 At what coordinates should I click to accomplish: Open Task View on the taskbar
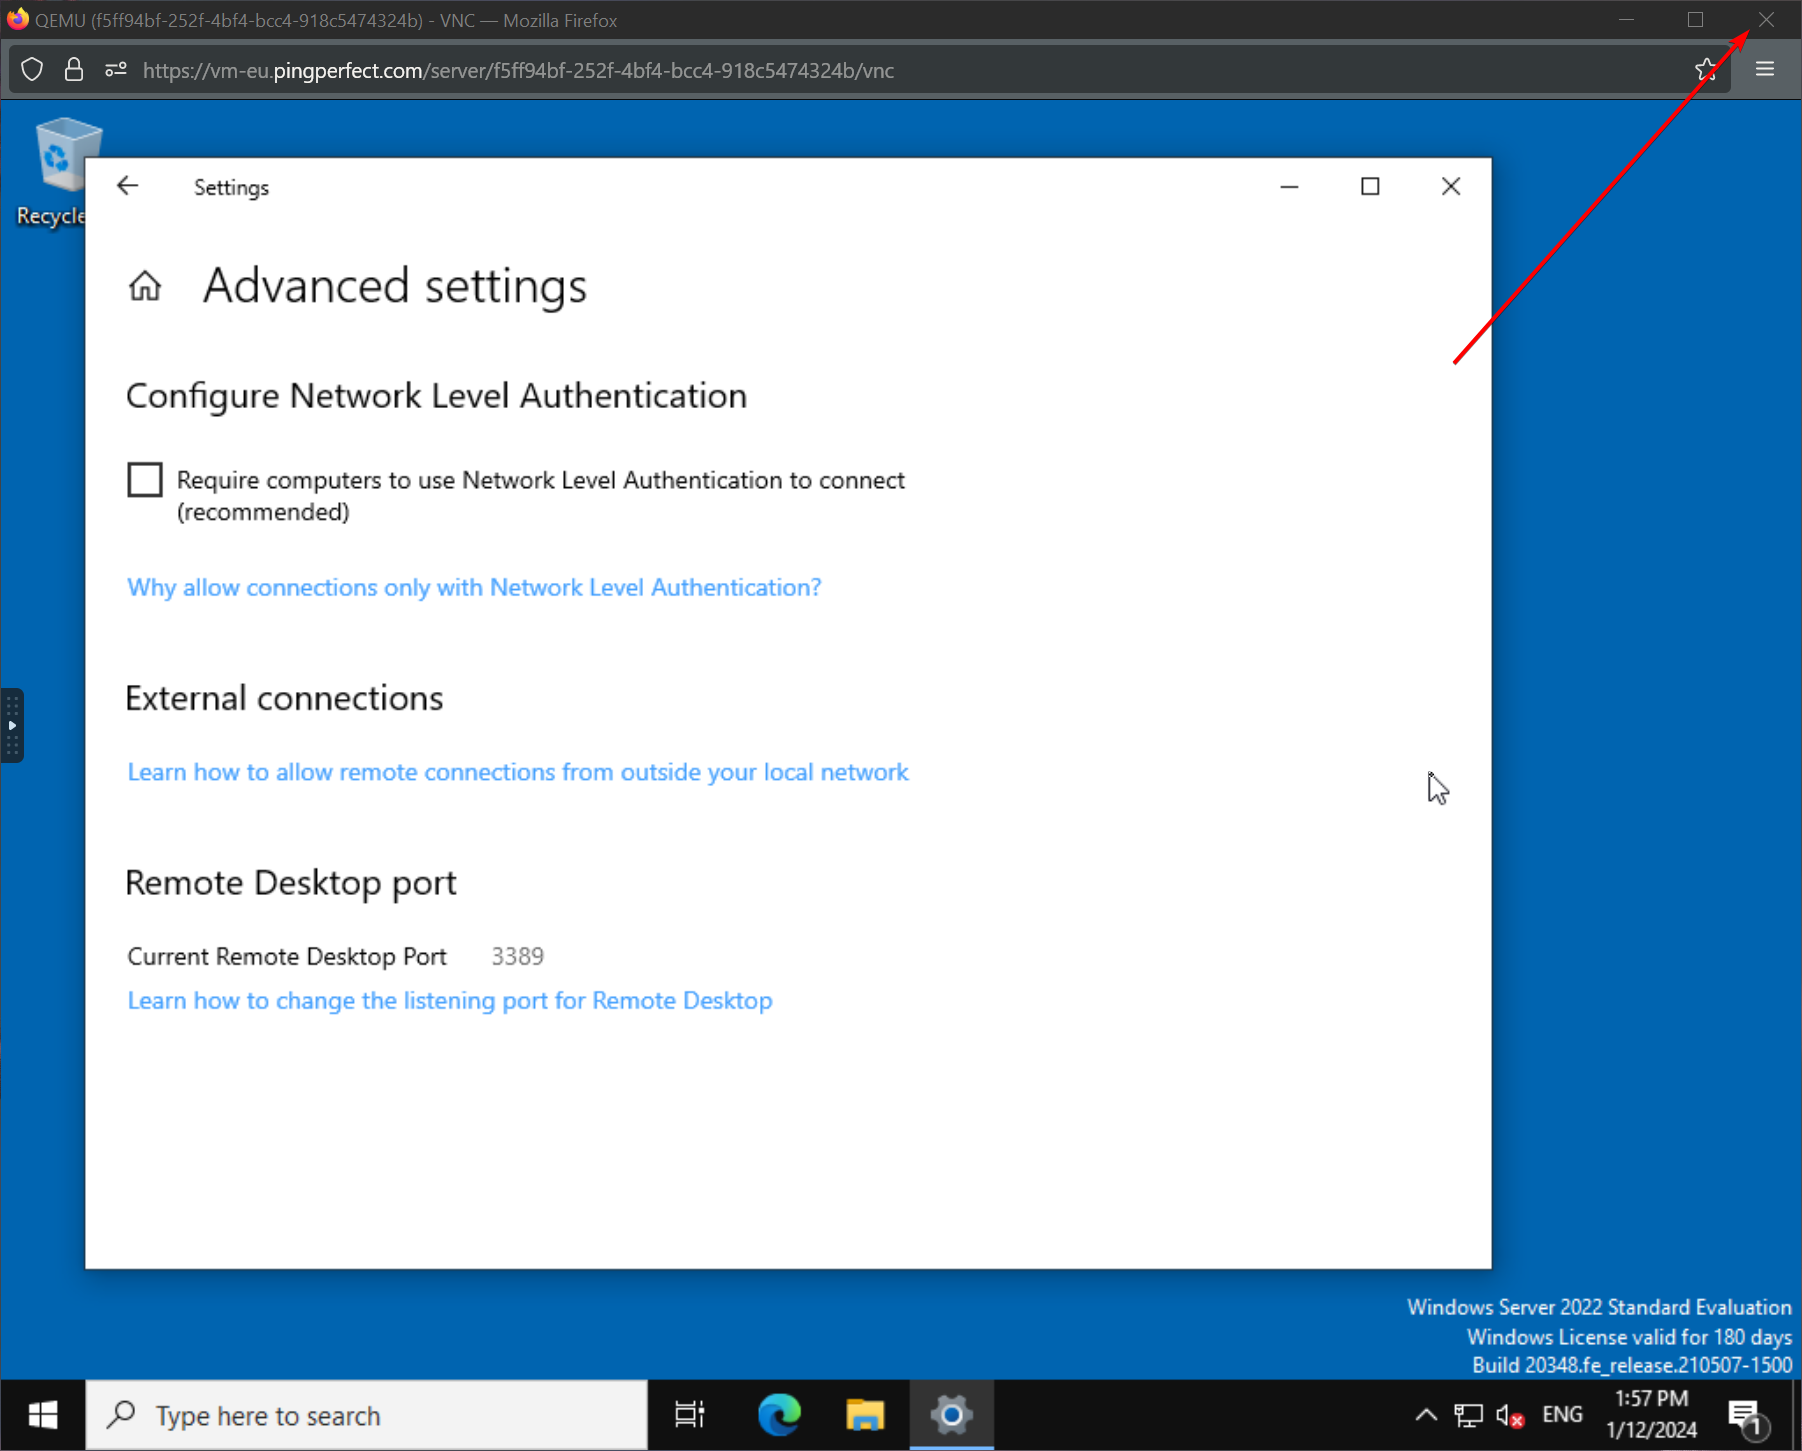coord(689,1415)
